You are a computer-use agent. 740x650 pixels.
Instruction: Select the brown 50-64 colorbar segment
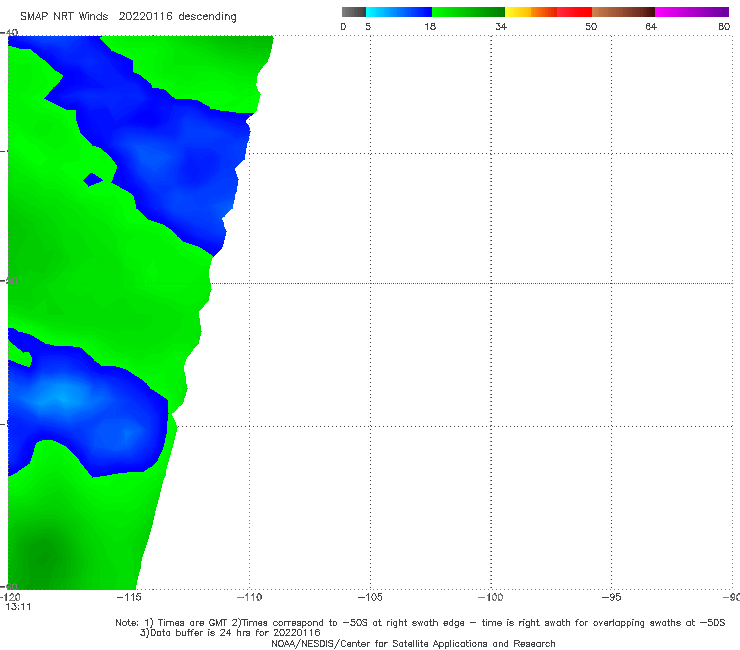coord(623,12)
